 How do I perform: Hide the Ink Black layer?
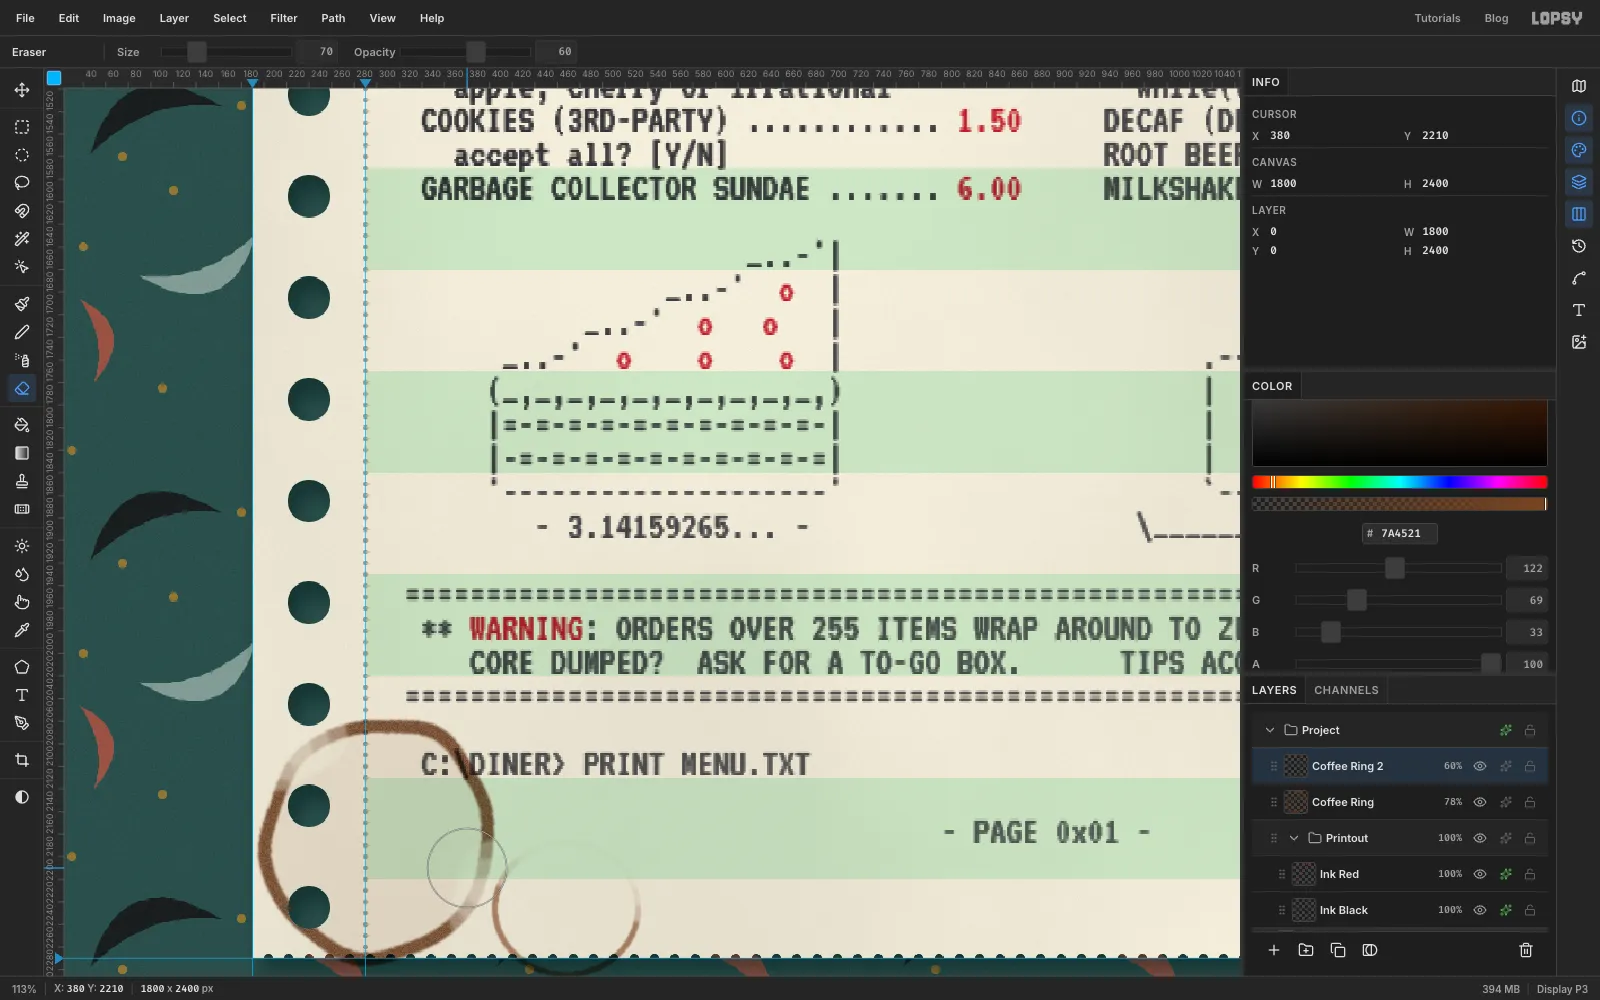pos(1480,910)
